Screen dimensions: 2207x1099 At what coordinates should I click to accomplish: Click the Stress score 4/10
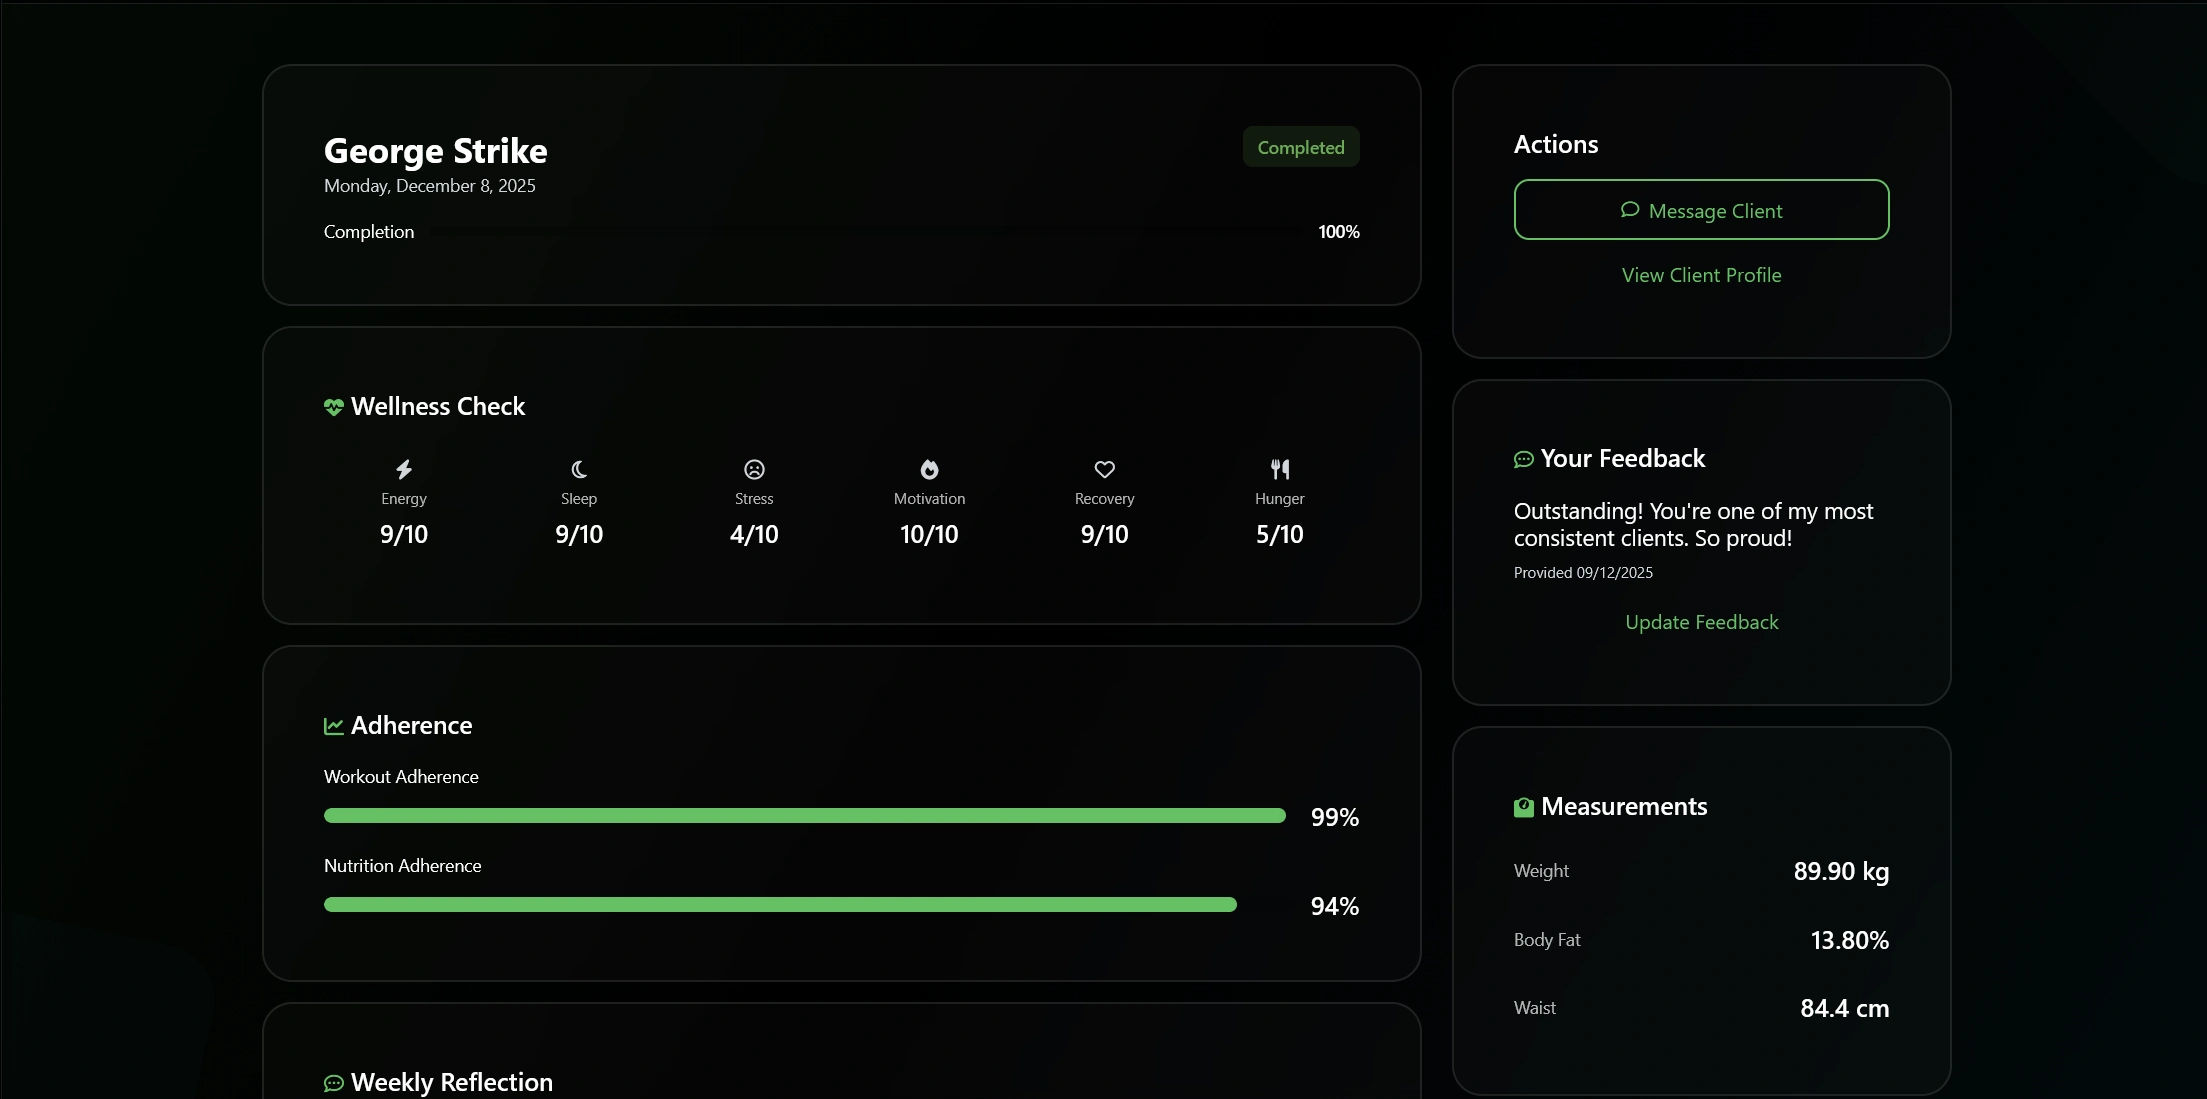754,535
